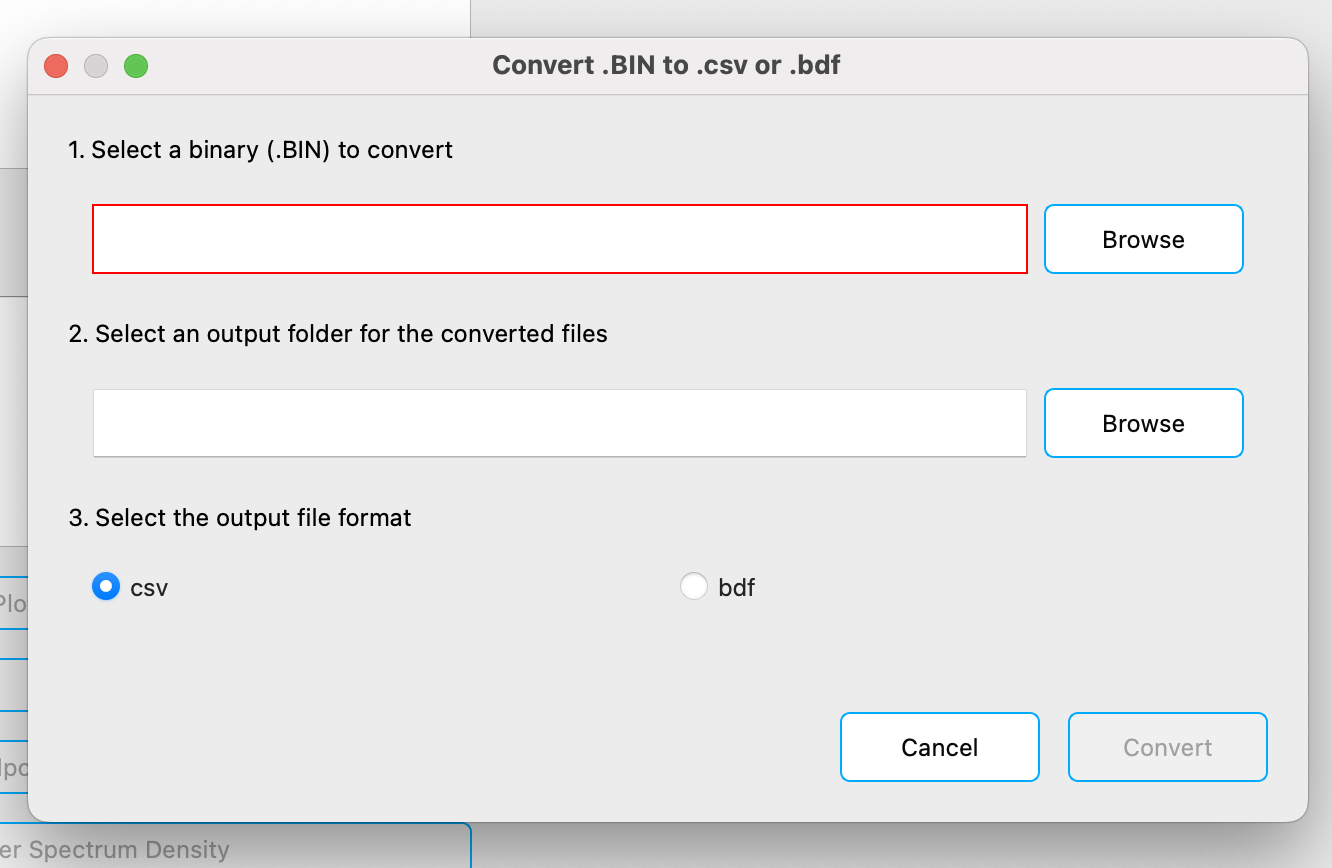
Task: Browse for a binary .BIN file
Action: point(1143,239)
